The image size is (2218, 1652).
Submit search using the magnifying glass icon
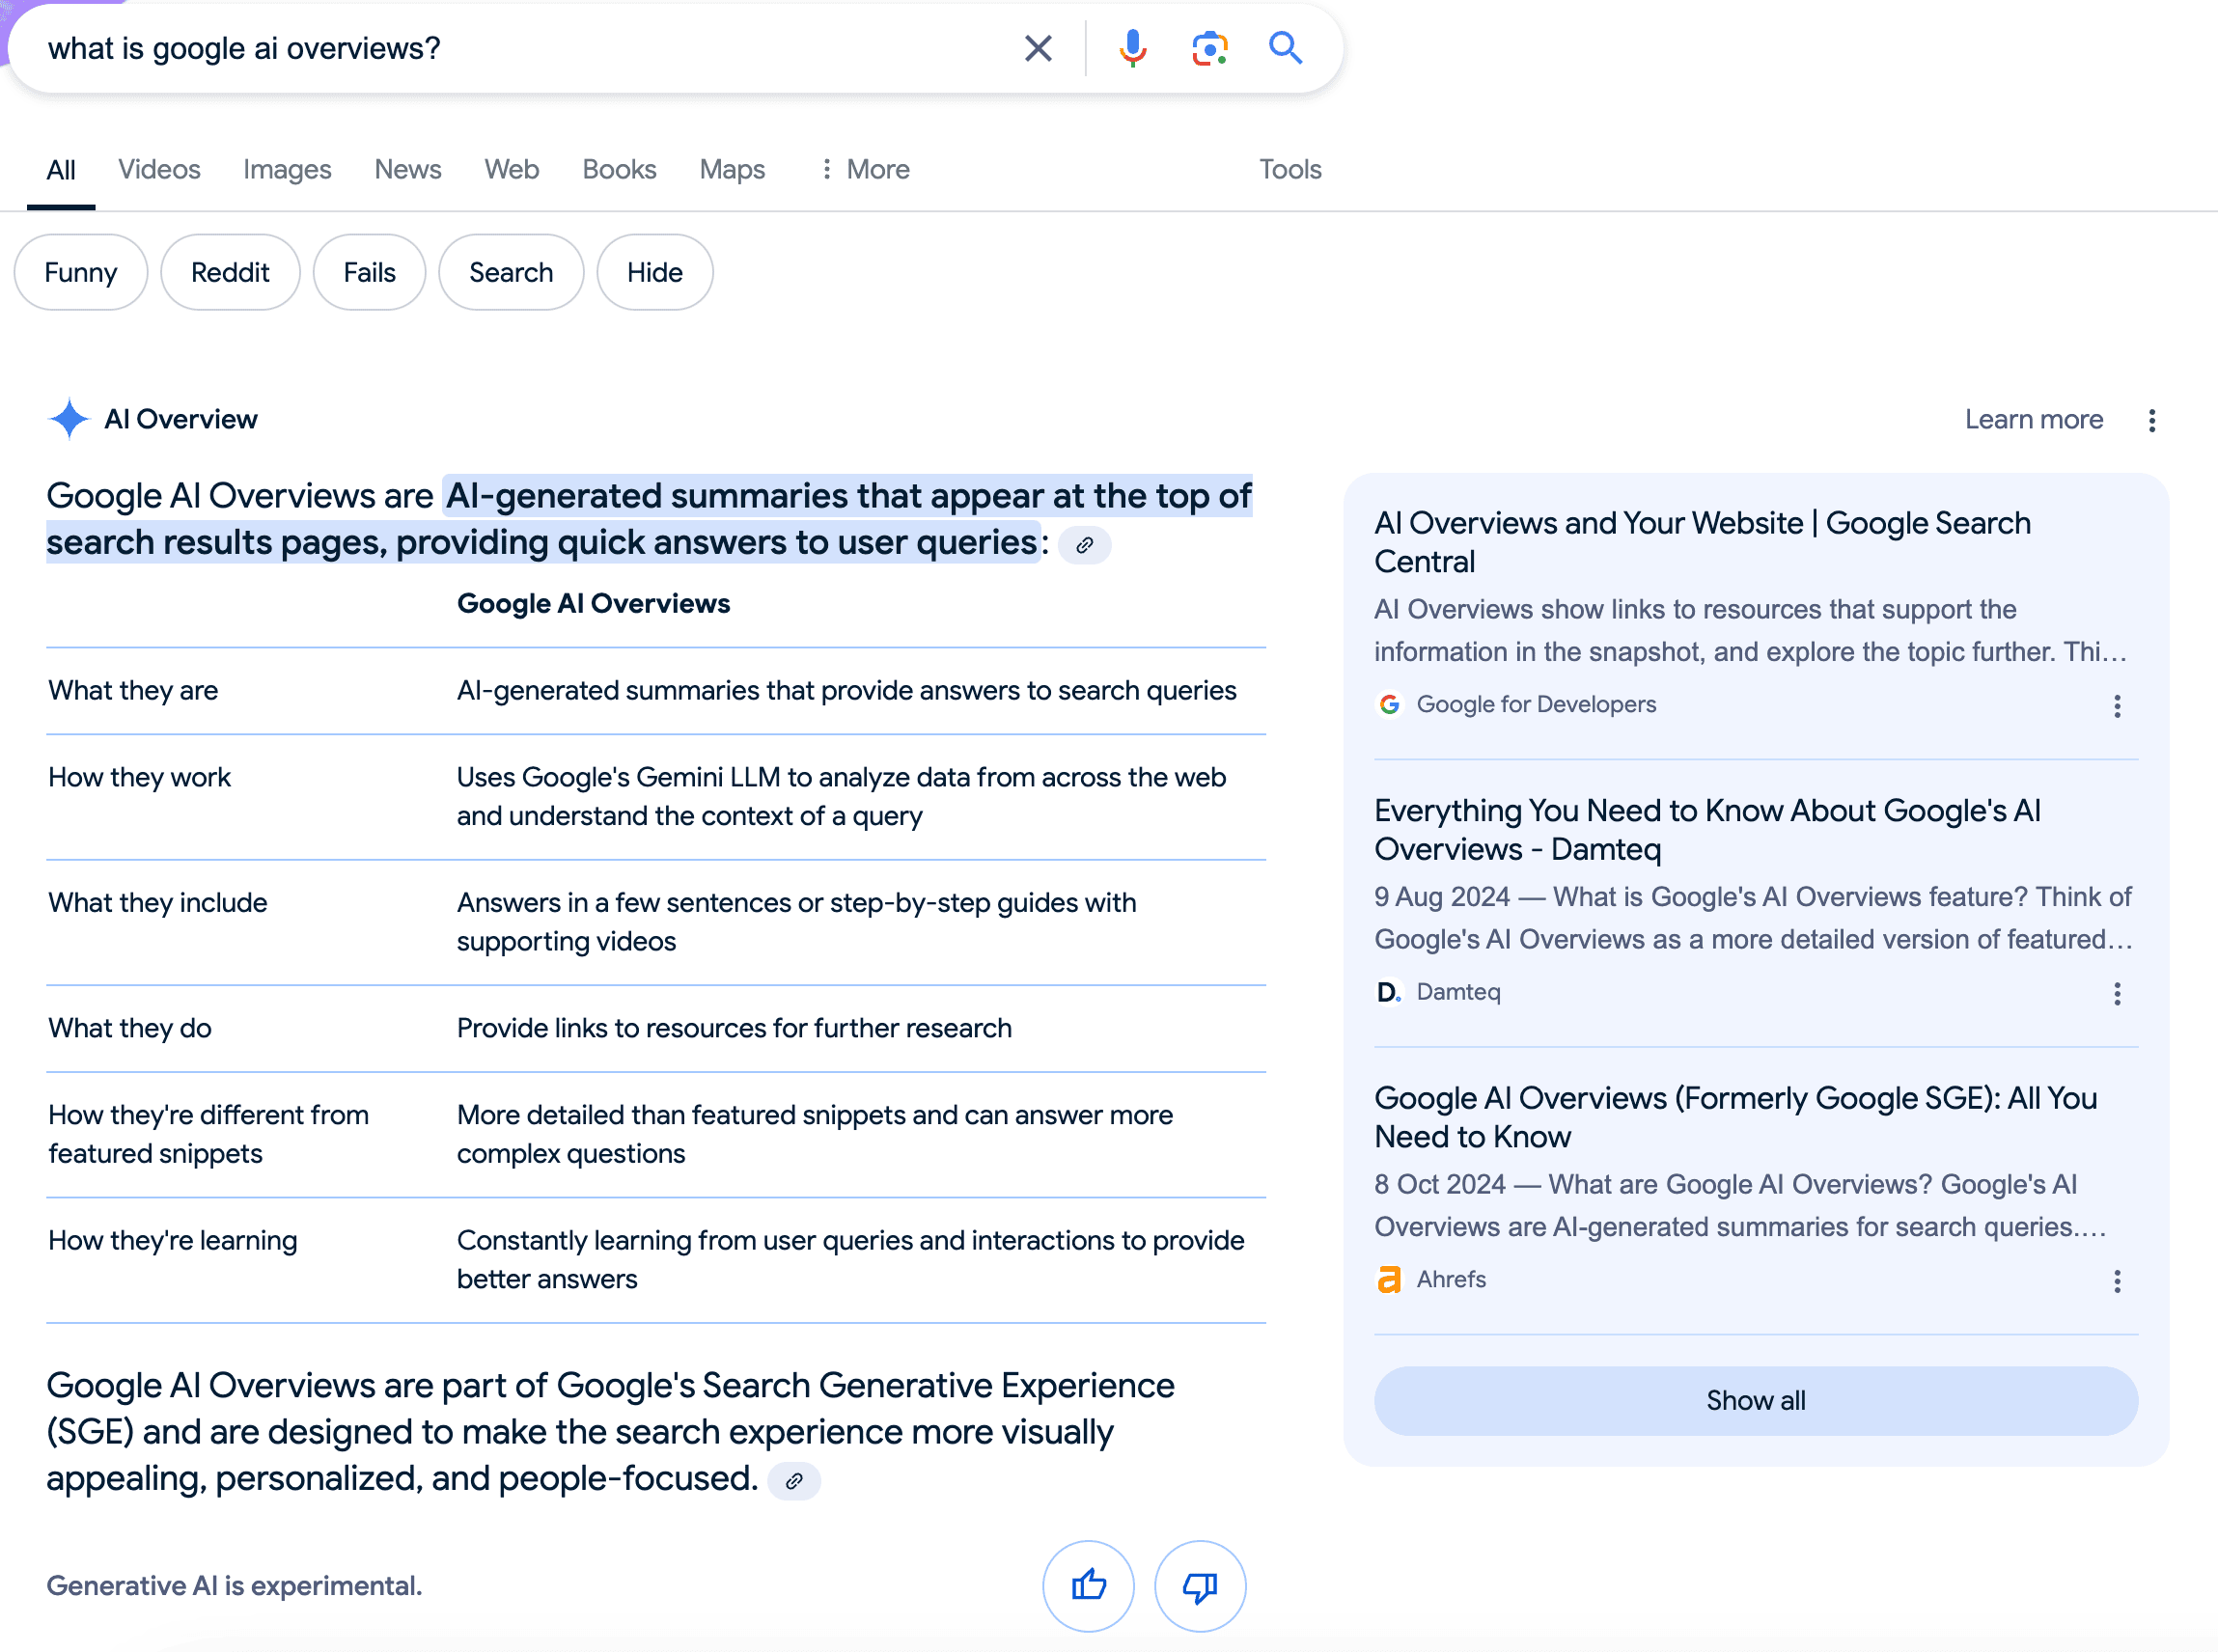1285,48
